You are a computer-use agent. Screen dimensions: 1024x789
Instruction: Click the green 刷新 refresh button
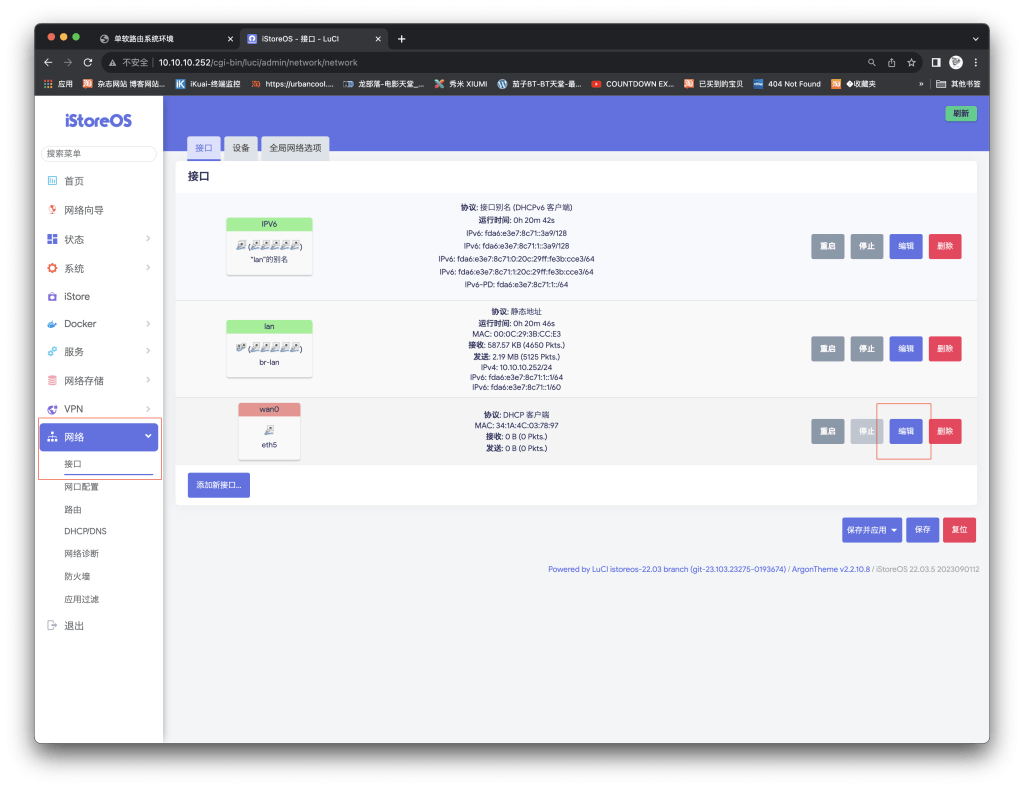[x=960, y=114]
